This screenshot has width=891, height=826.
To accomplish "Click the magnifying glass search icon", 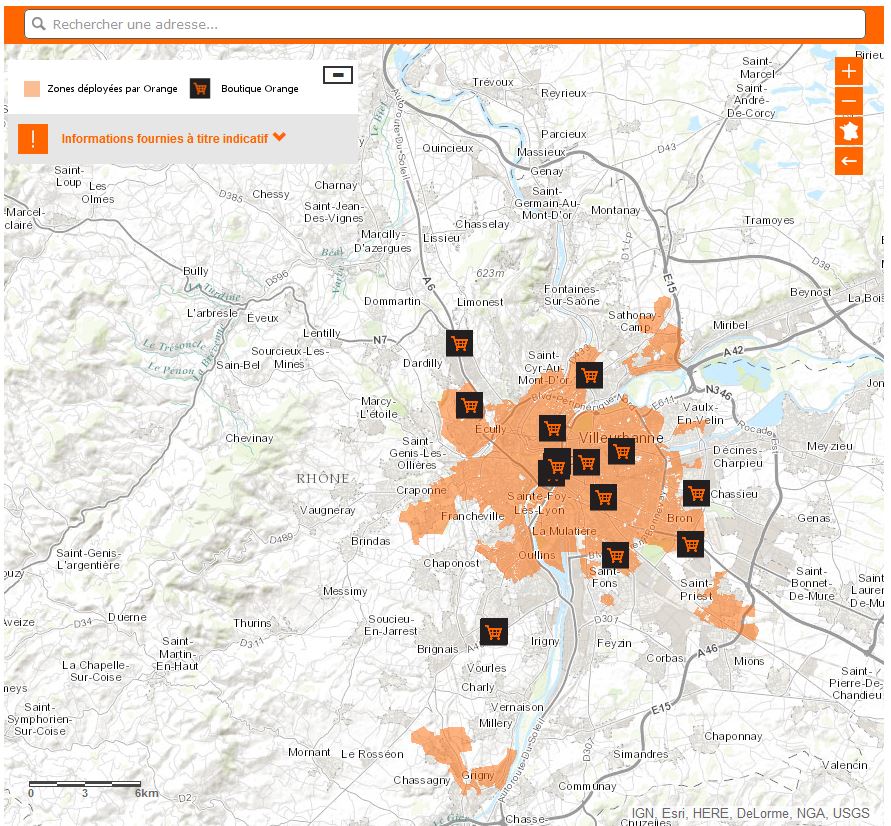I will 39,24.
